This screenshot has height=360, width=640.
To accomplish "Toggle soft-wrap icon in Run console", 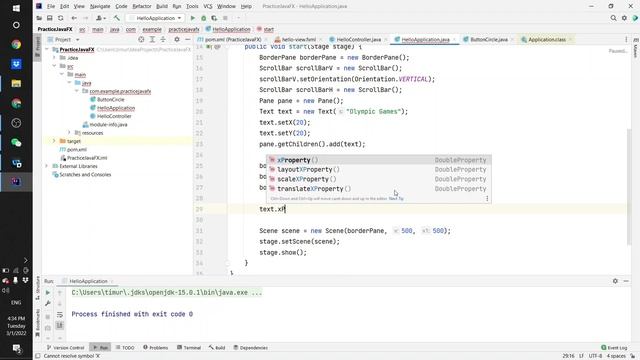I will click(x=60, y=315).
